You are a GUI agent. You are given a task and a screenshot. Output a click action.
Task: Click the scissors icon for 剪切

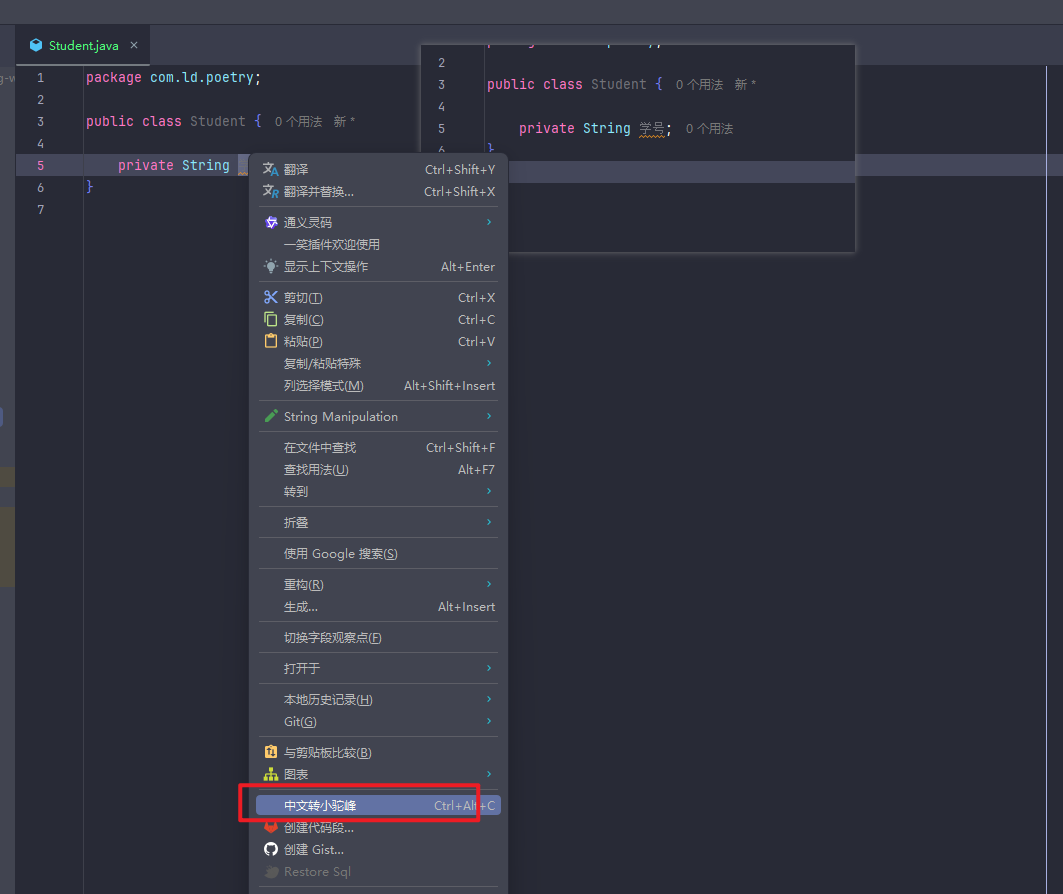coord(270,298)
